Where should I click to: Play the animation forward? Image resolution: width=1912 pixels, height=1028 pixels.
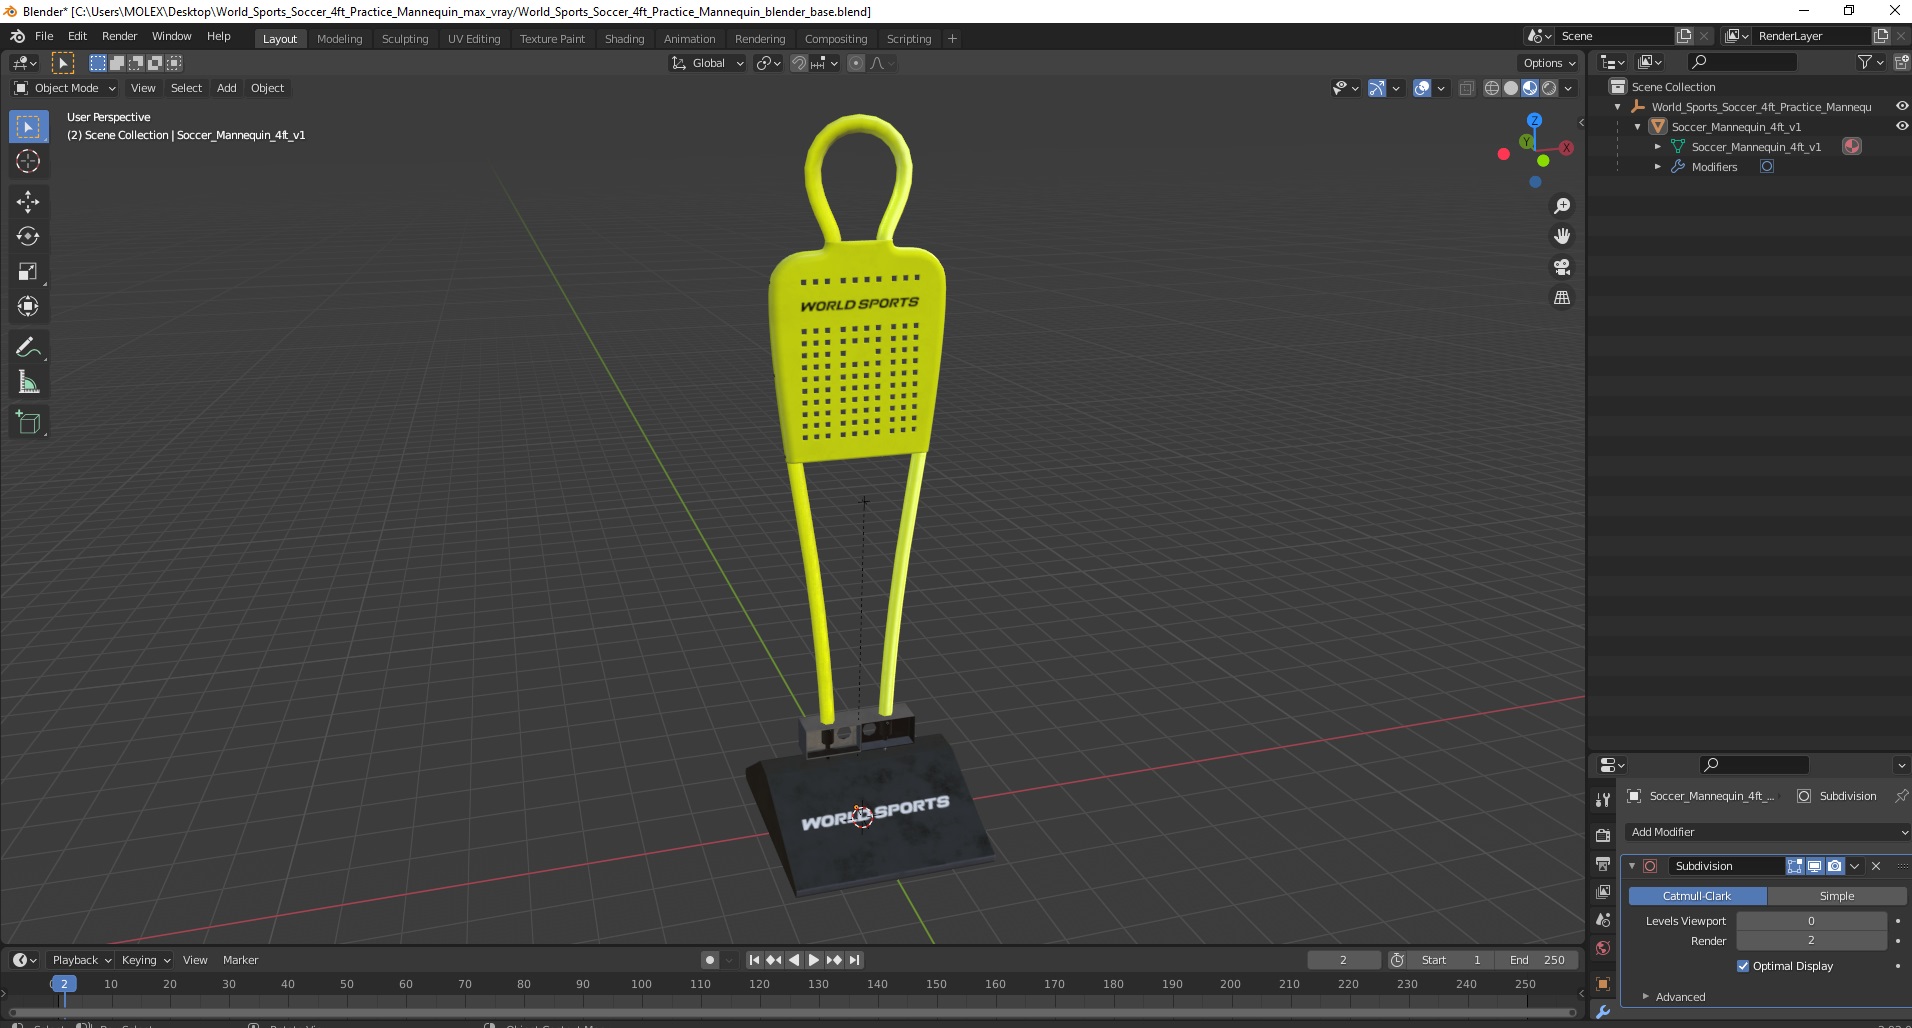pyautogui.click(x=814, y=960)
